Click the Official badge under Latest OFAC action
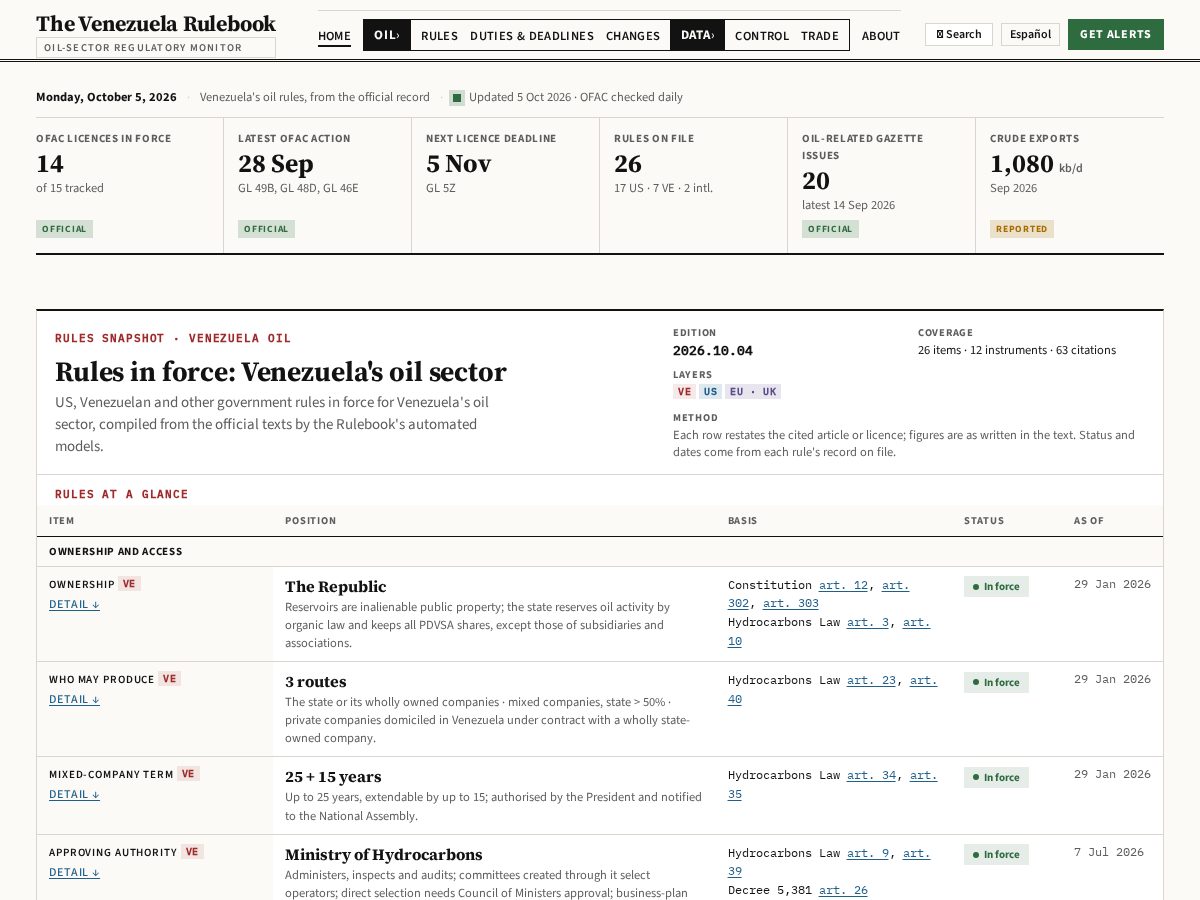 (266, 229)
